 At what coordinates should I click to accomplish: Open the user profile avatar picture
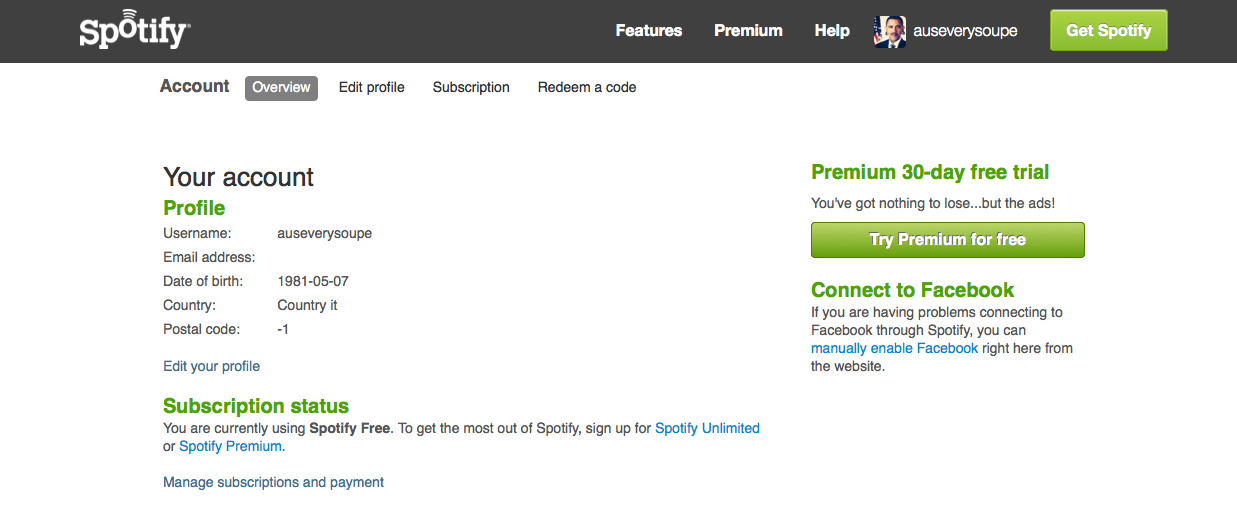pyautogui.click(x=890, y=31)
